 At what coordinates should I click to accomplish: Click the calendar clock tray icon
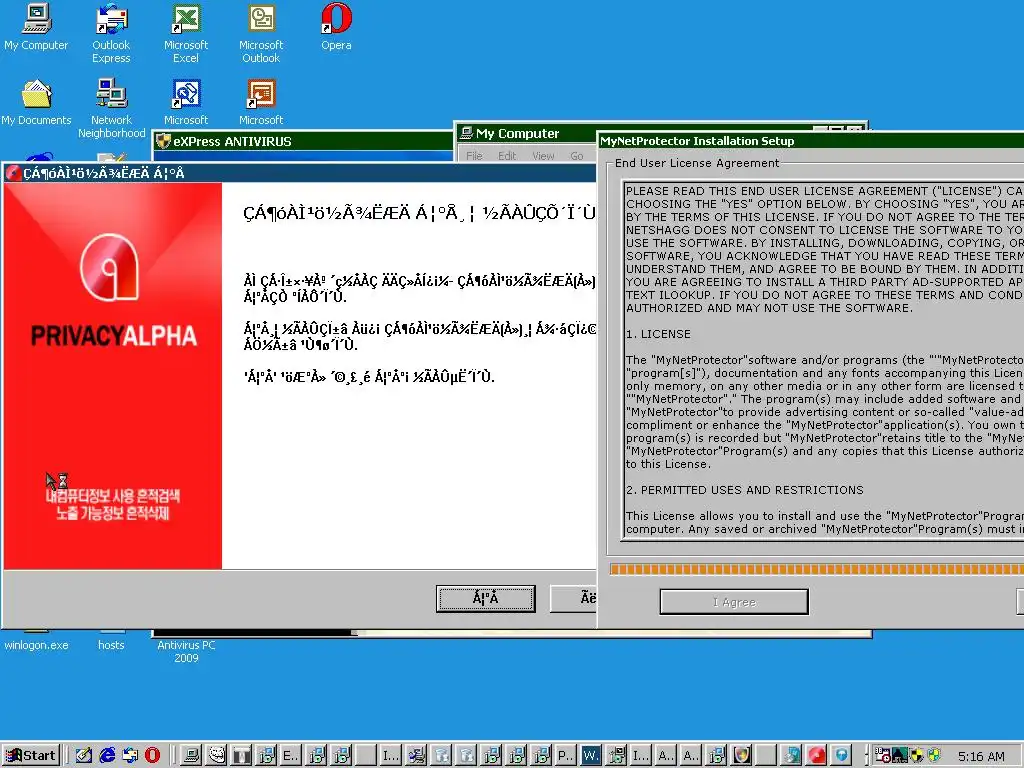tap(882, 756)
